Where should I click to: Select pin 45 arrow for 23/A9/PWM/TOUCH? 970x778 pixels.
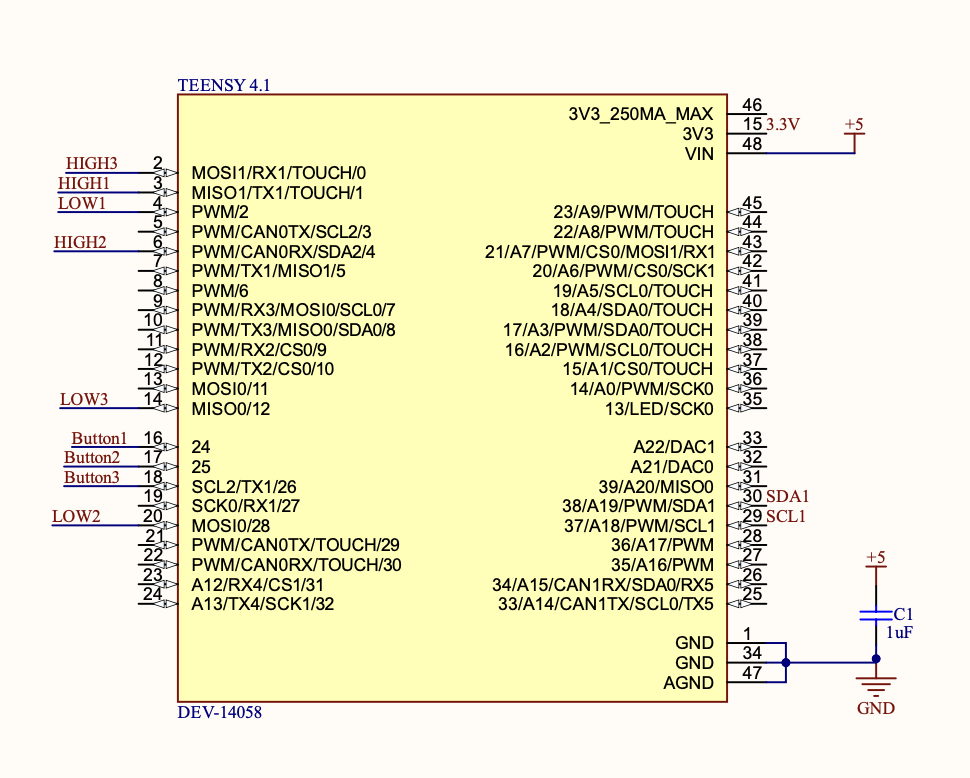(736, 212)
